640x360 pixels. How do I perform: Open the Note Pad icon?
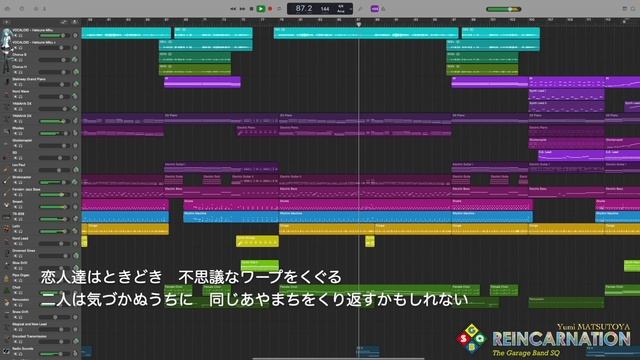pyautogui.click(x=624, y=9)
